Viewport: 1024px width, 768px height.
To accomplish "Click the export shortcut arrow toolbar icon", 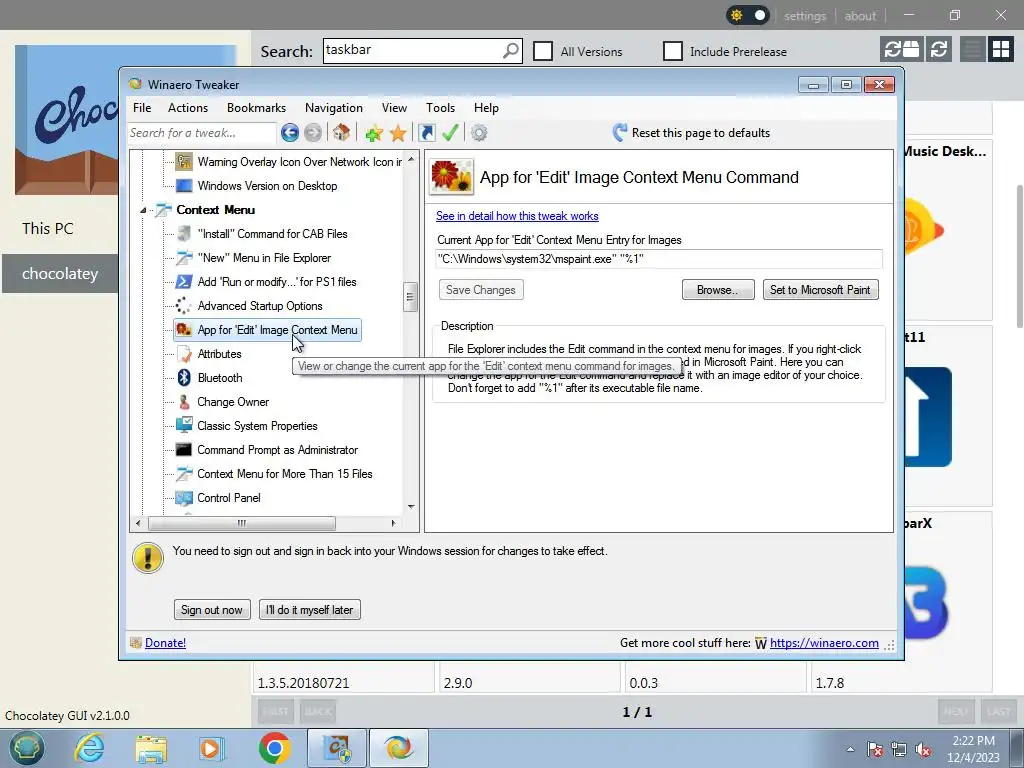I will (426, 133).
